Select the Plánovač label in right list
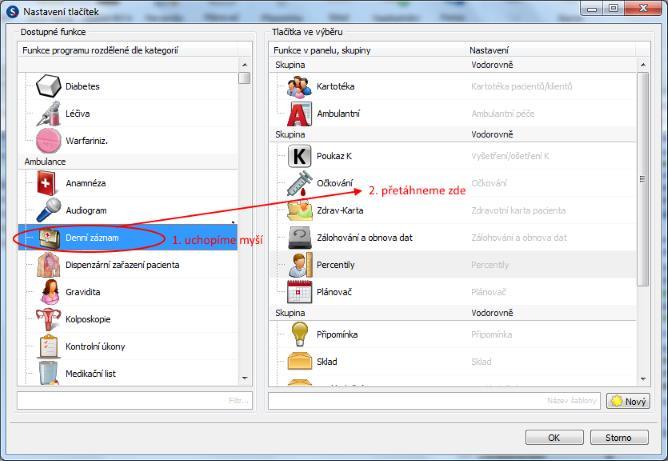Viewport: 668px width, 461px height. pos(334,292)
